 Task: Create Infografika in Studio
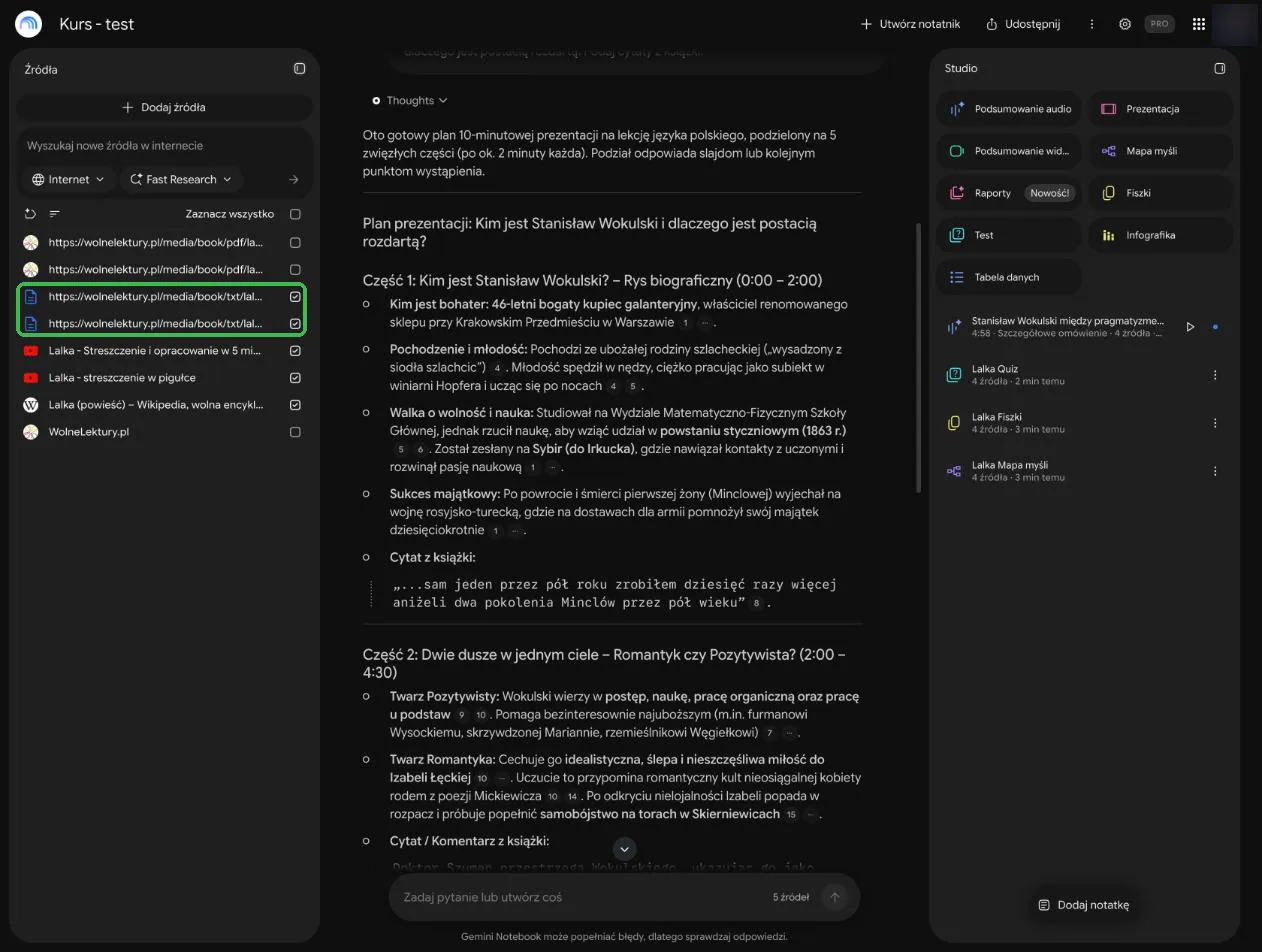click(x=1160, y=235)
